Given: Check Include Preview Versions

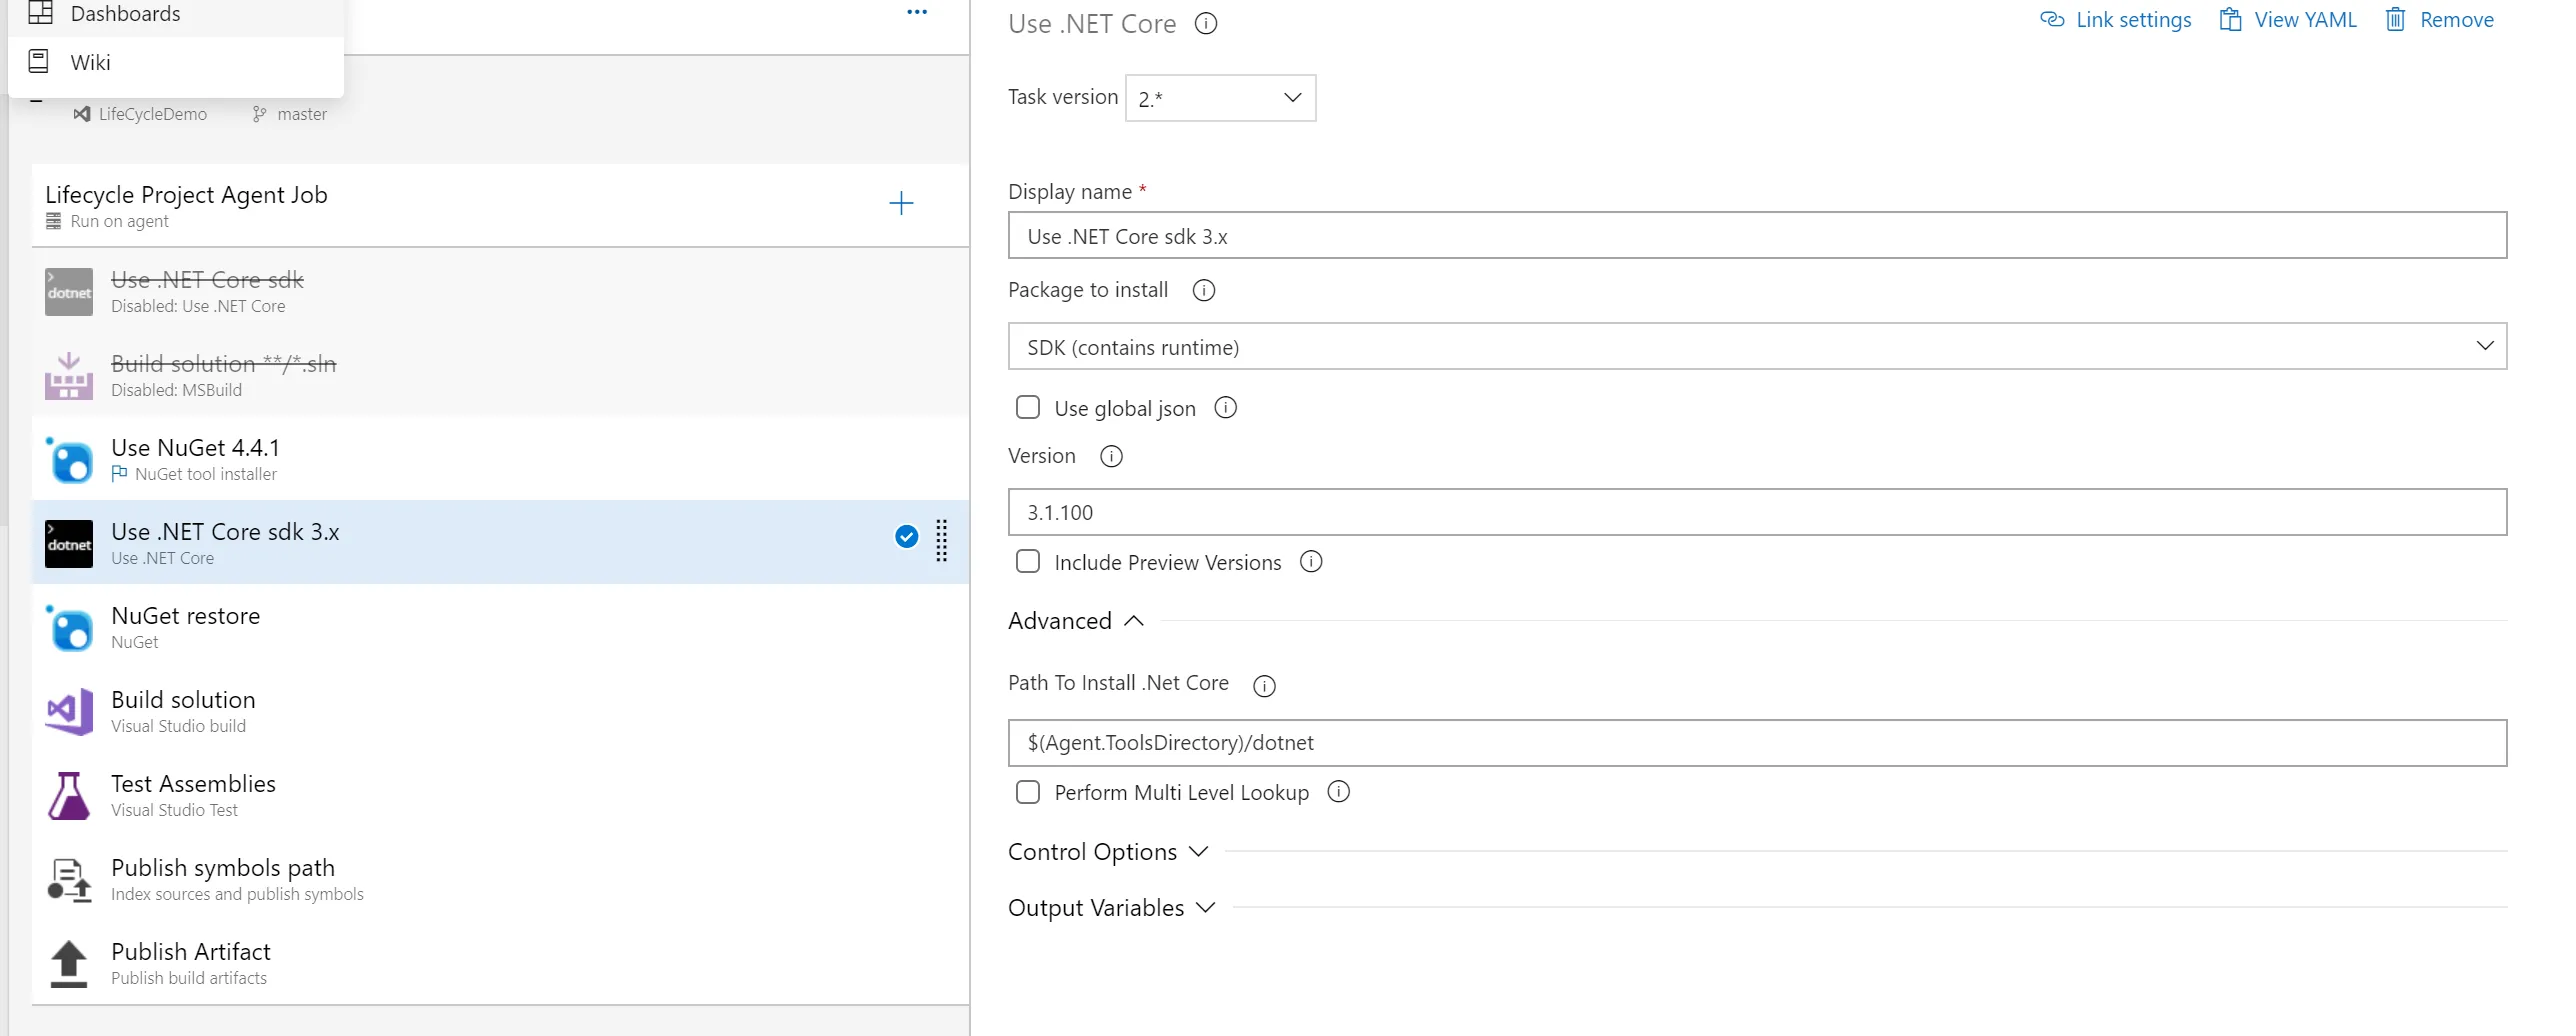Looking at the screenshot, I should coord(1027,562).
